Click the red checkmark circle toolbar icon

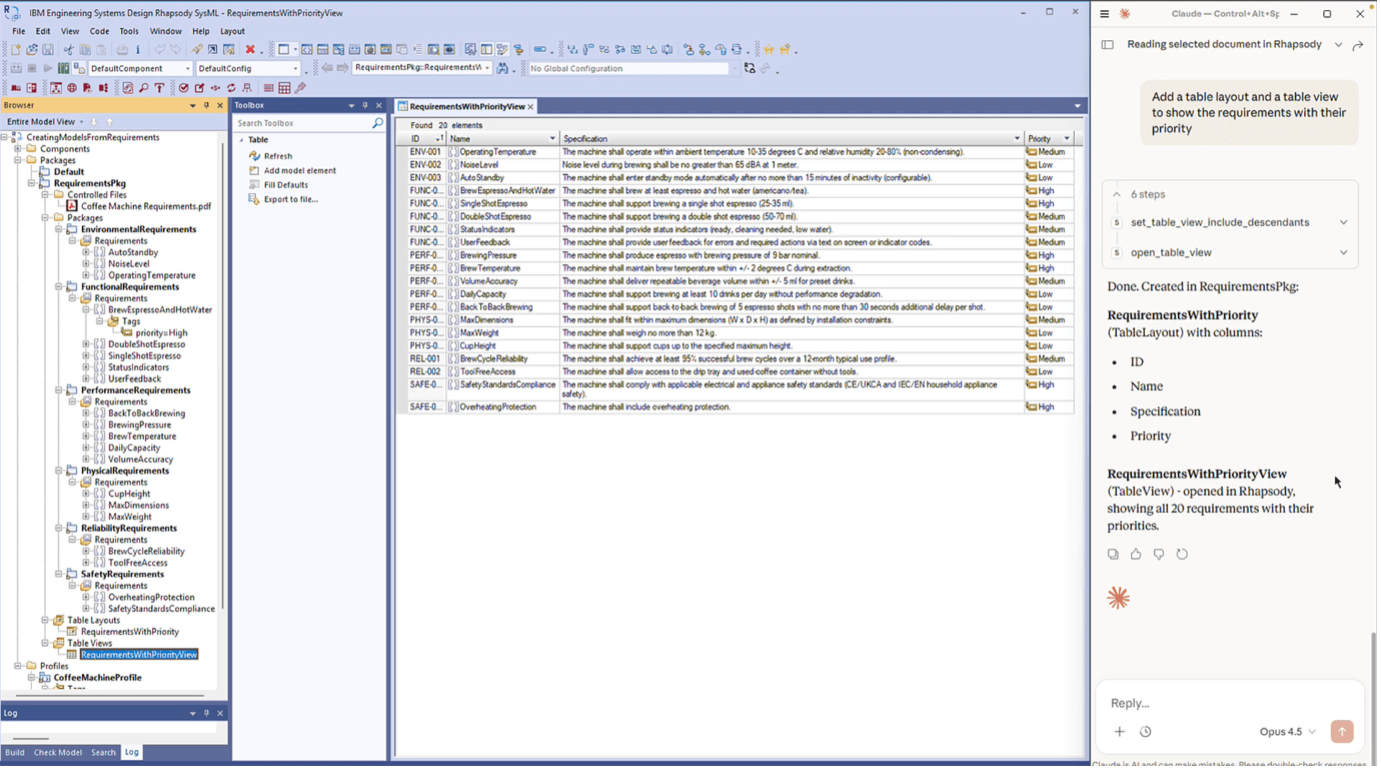click(x=184, y=88)
